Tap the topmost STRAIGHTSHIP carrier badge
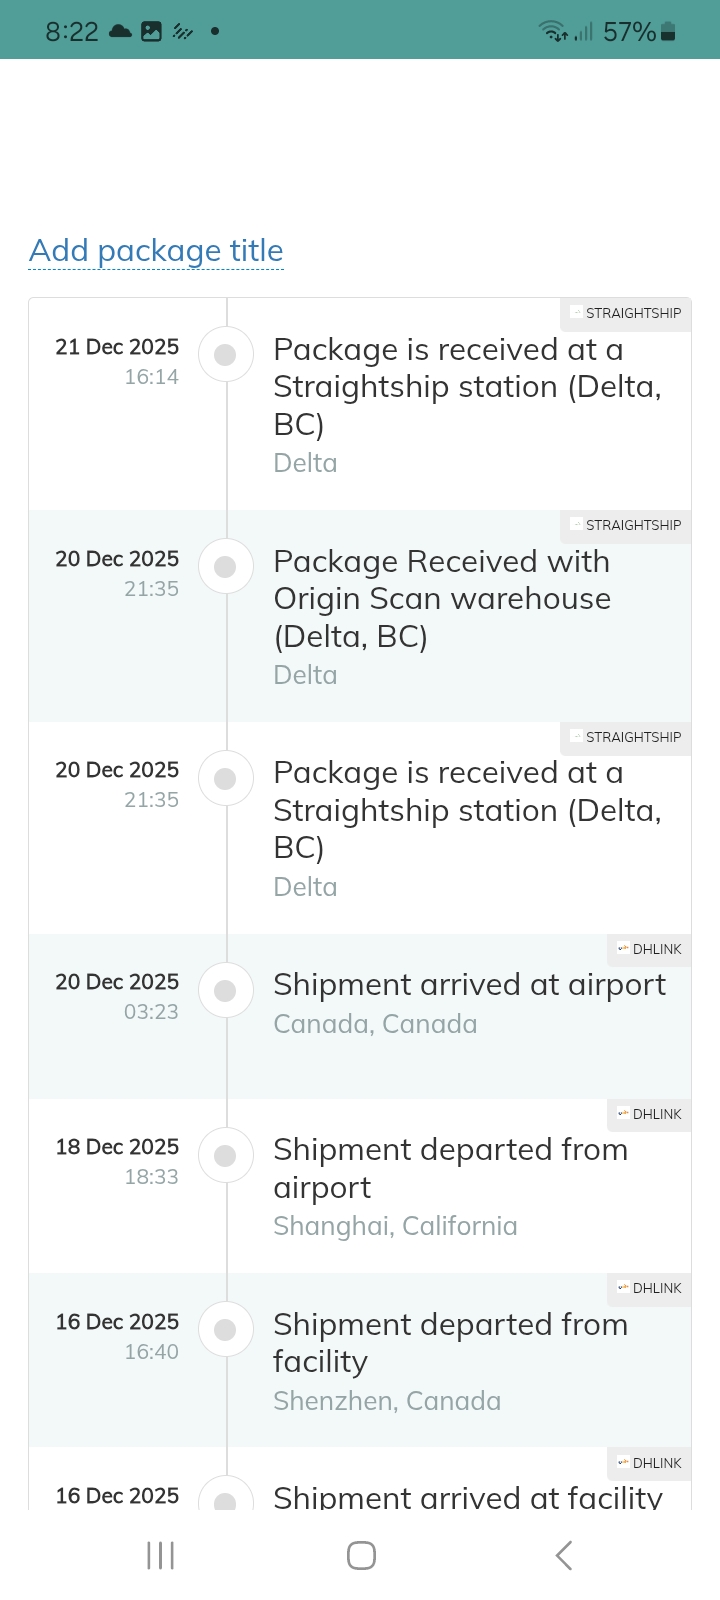 [626, 313]
